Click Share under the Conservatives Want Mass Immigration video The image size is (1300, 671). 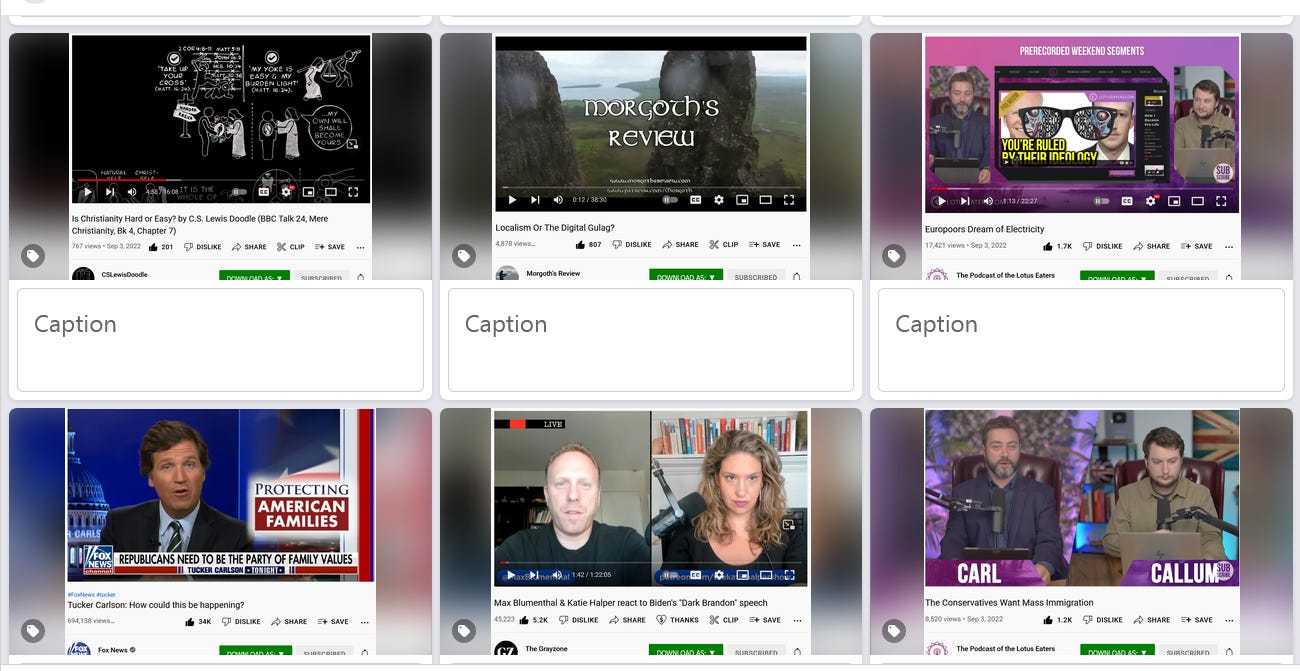[1151, 620]
